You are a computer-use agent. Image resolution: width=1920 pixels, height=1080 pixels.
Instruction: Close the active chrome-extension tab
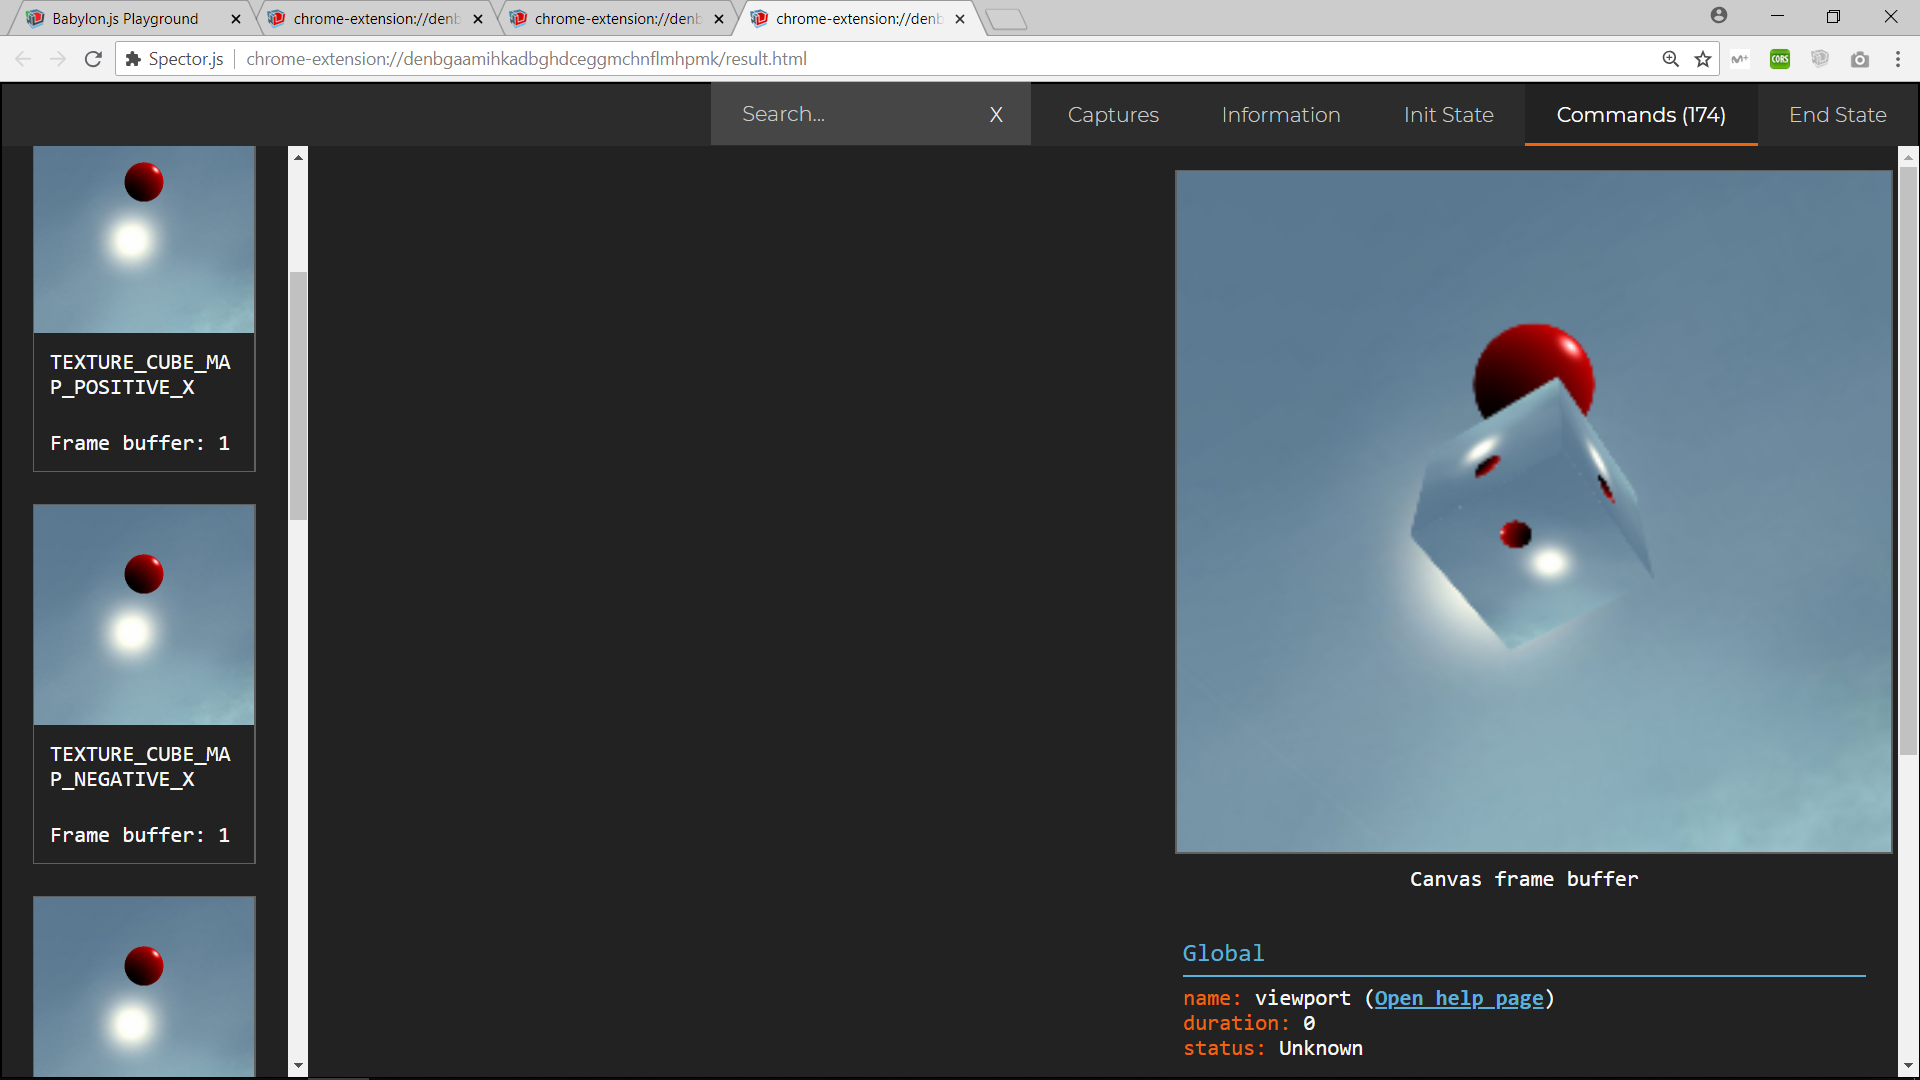[x=960, y=19]
